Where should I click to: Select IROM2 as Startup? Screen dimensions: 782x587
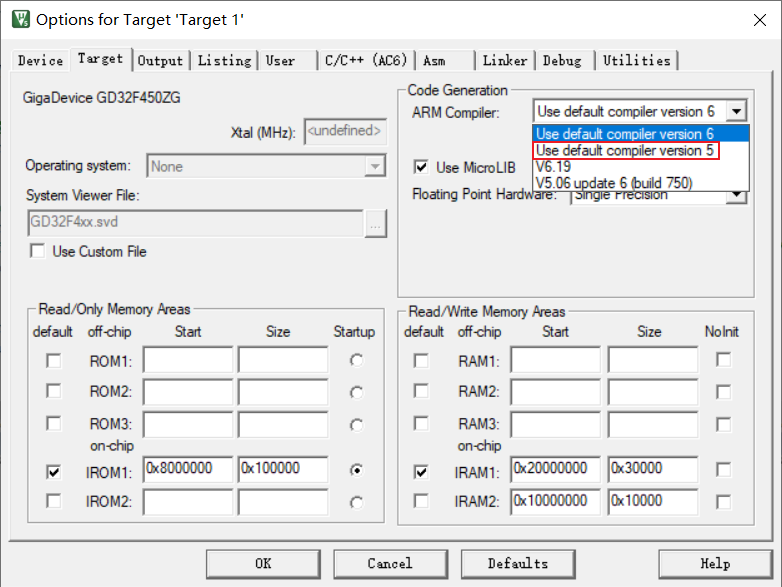click(356, 503)
